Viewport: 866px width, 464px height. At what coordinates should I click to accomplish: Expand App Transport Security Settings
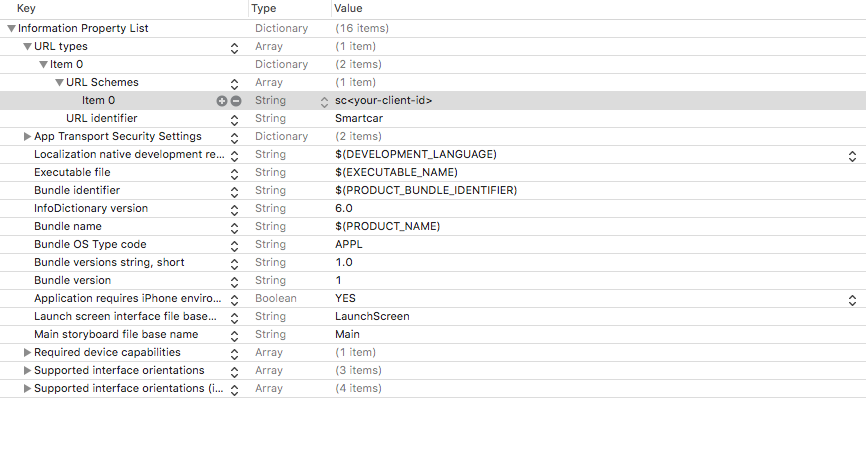(27, 136)
